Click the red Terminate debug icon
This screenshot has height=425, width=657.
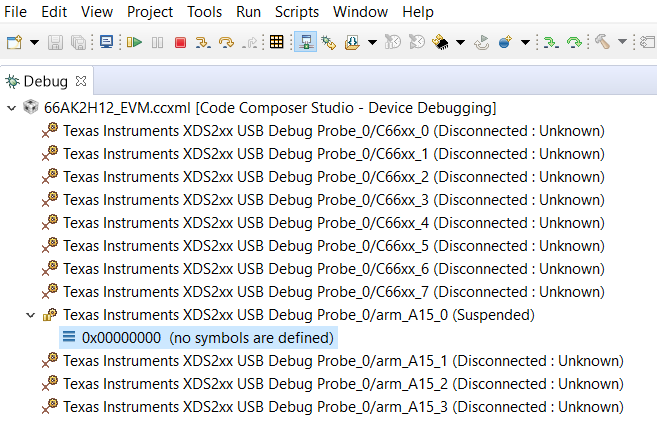tap(180, 42)
